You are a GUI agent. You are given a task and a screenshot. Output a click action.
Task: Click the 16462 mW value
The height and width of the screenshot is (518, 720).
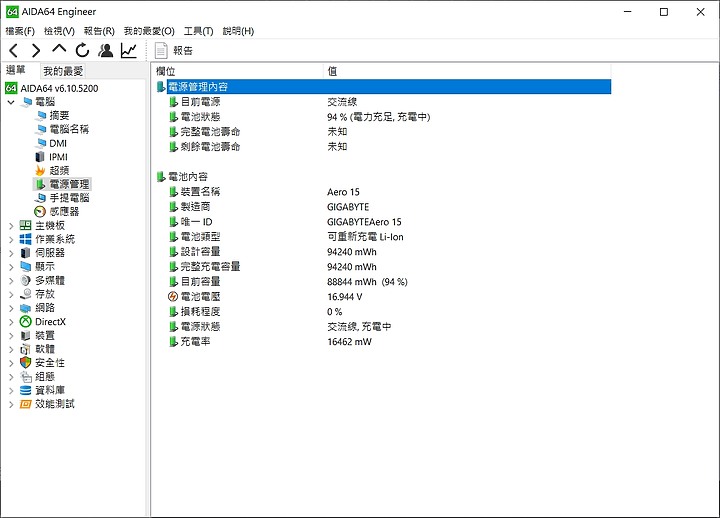tap(349, 342)
